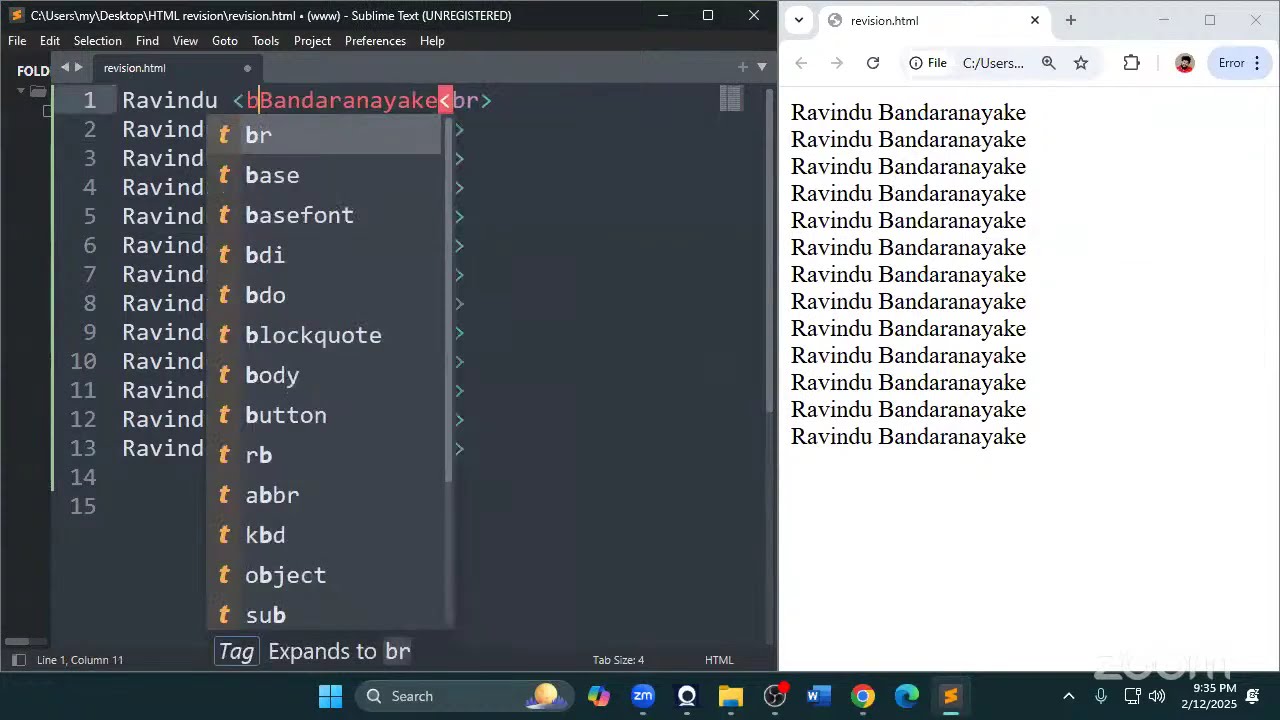
Task: Open File Explorer from the taskbar
Action: tap(731, 696)
